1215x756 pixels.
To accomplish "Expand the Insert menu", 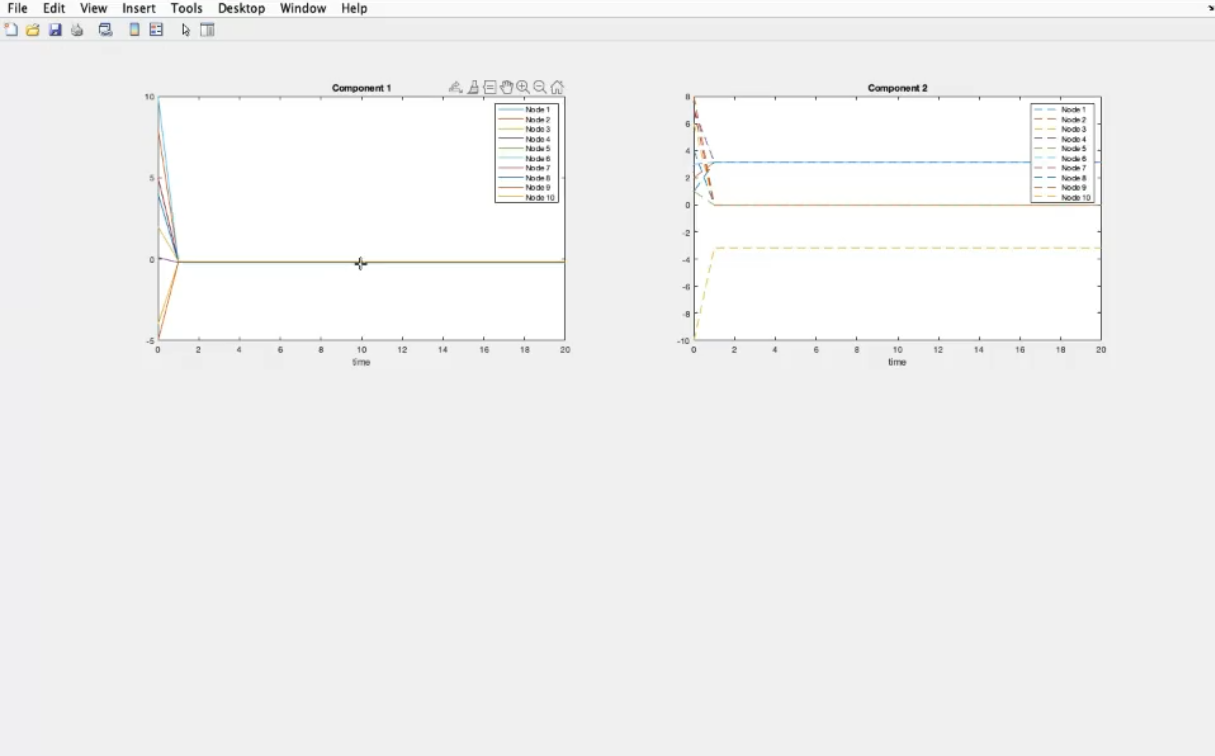I will tap(139, 8).
